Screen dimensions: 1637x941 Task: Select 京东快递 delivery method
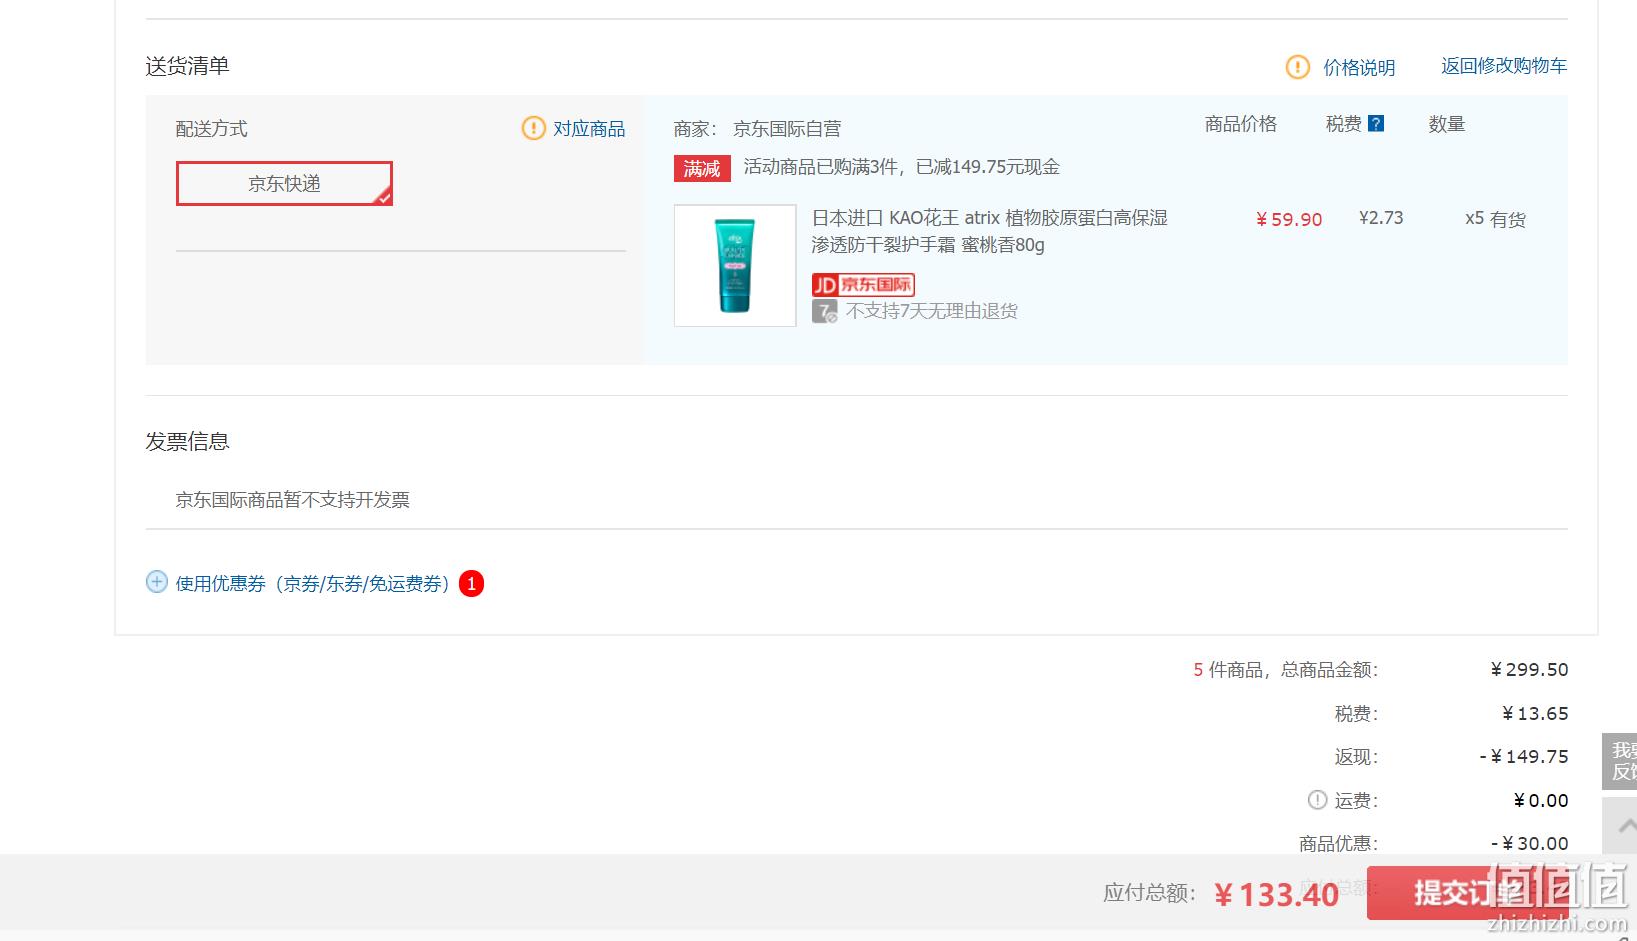[x=284, y=183]
